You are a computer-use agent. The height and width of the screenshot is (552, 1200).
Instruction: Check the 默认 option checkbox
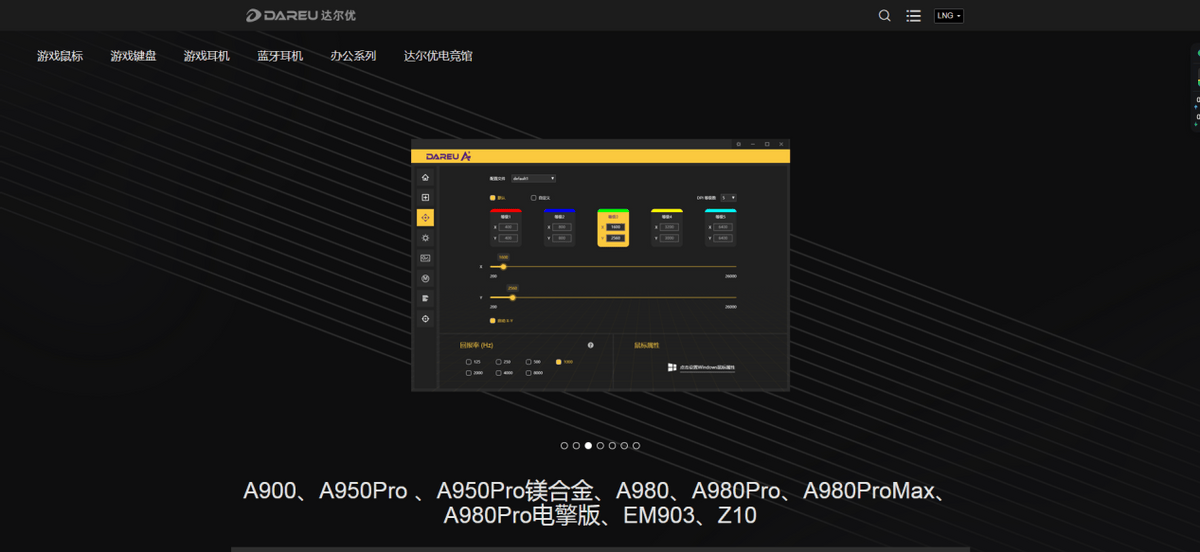pos(492,198)
